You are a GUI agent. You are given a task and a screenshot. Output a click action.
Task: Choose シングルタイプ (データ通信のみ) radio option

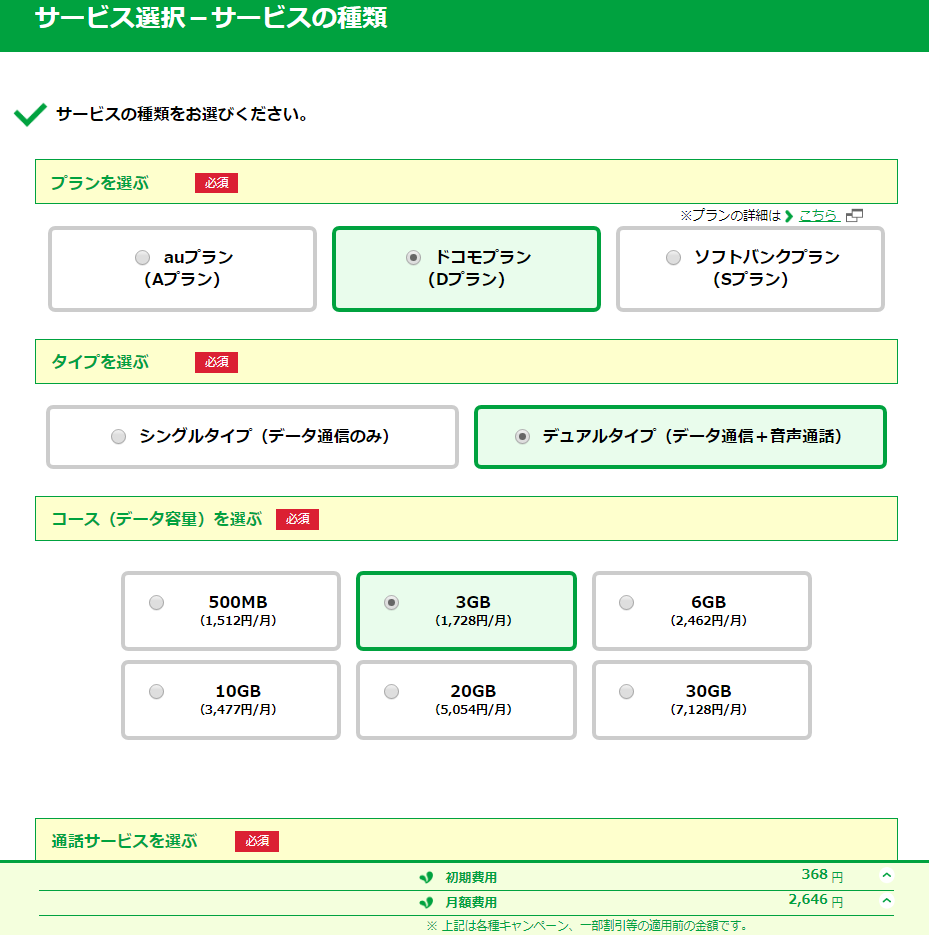pos(119,436)
